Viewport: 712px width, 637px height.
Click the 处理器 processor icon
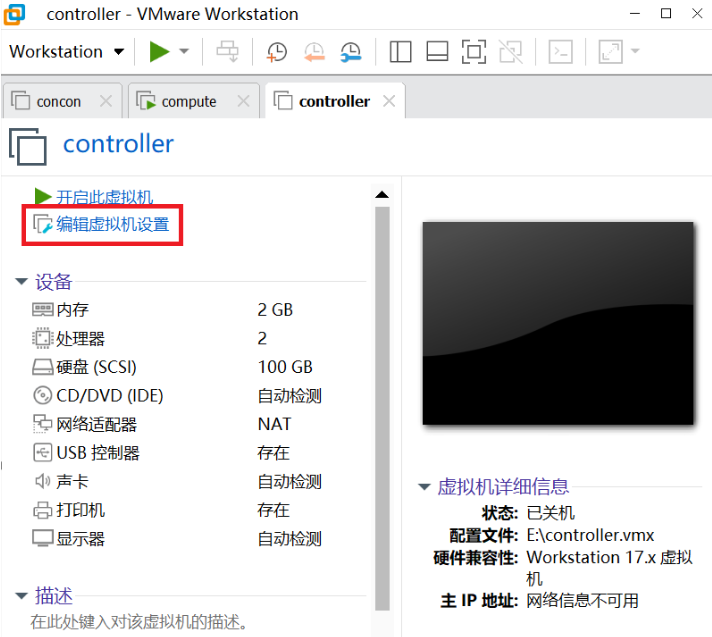point(43,338)
